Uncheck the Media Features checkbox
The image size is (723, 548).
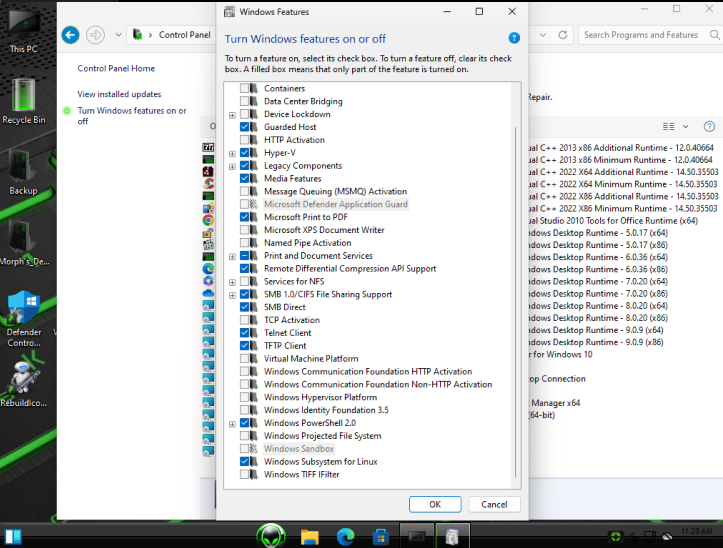tap(244, 179)
